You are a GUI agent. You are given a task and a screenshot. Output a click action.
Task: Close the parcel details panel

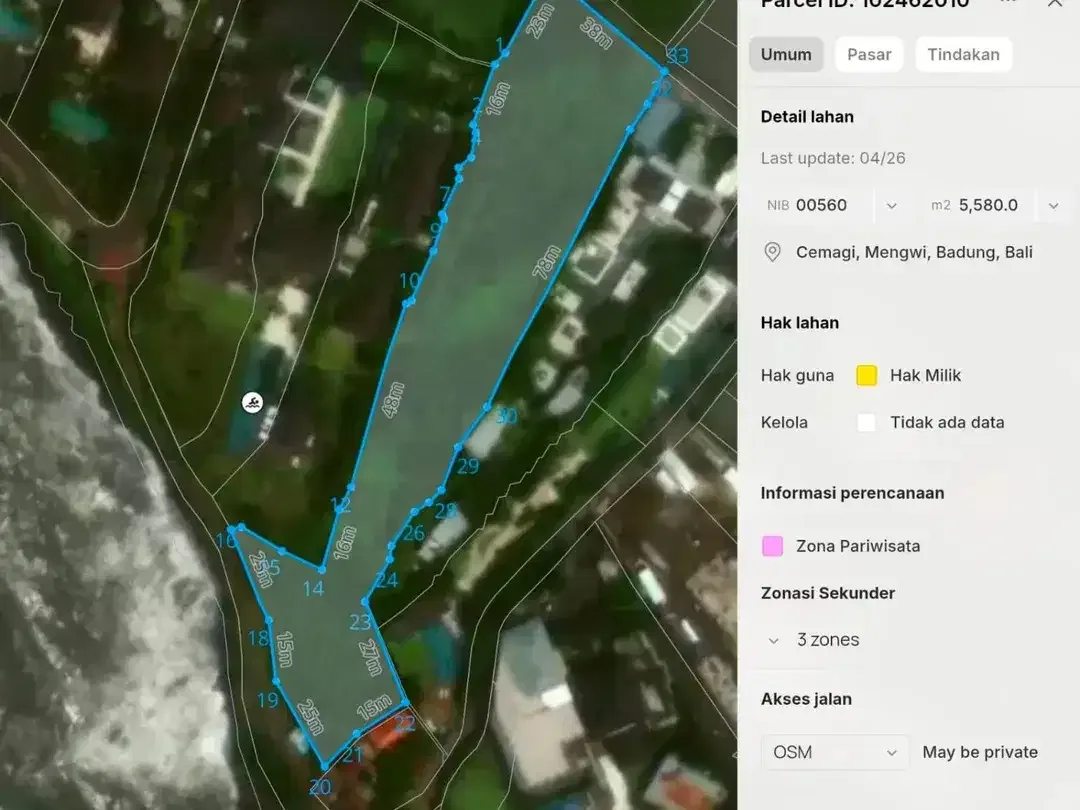coord(1055,3)
